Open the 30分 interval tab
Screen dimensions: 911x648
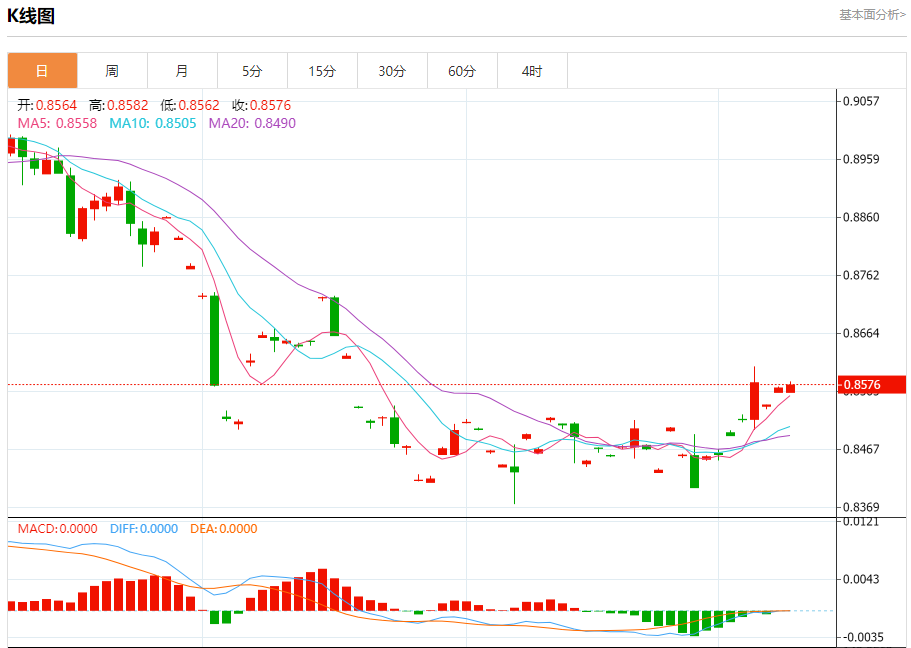coord(392,71)
